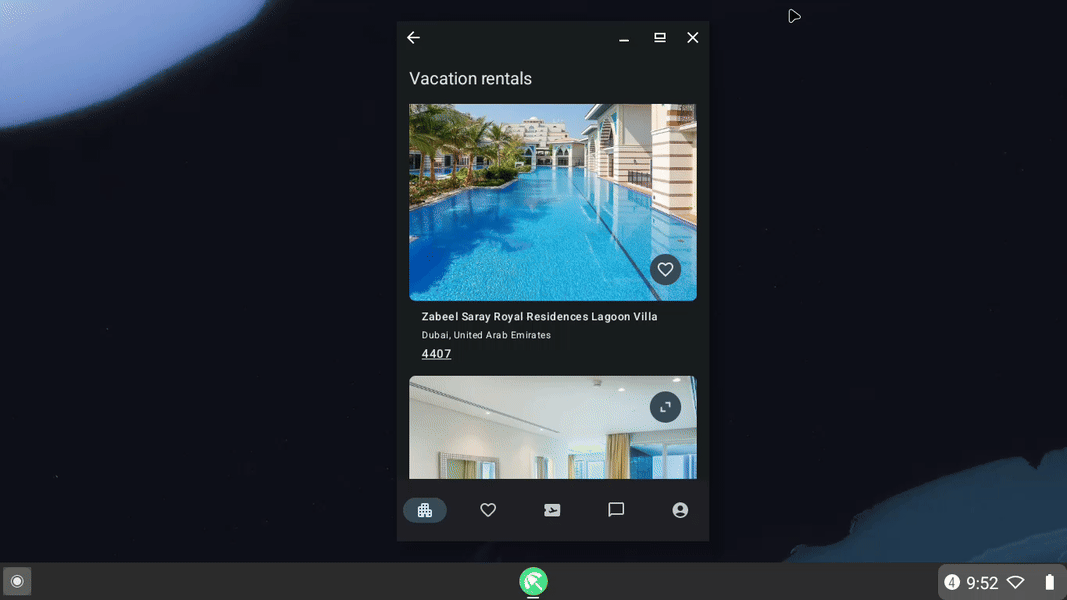The height and width of the screenshot is (600, 1067).
Task: Open Zabeel Saray Royal Residences Lagoon Villa title
Action: coord(540,316)
